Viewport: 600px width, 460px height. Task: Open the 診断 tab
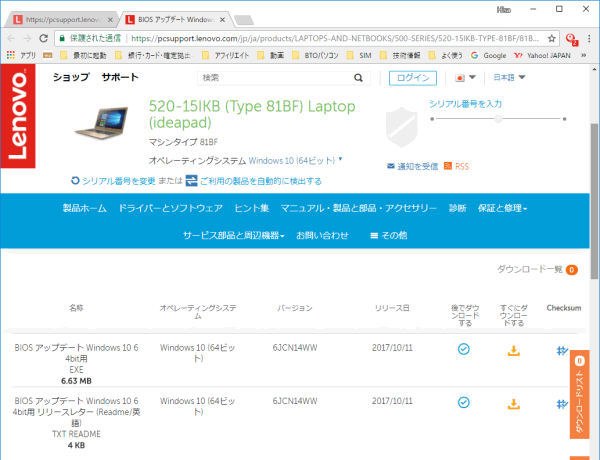[458, 208]
